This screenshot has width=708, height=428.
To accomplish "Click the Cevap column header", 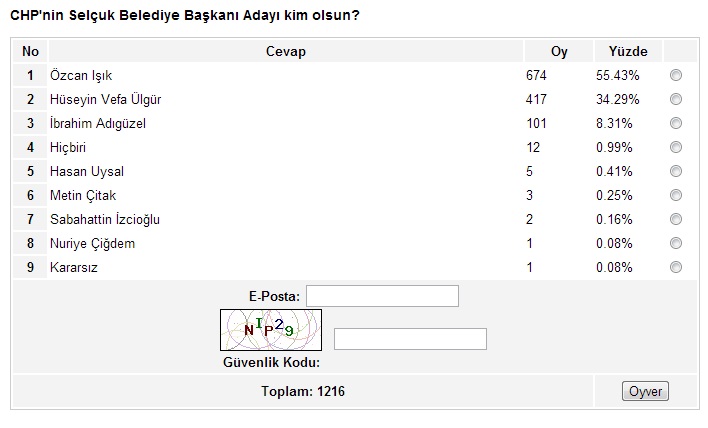I will click(x=286, y=51).
